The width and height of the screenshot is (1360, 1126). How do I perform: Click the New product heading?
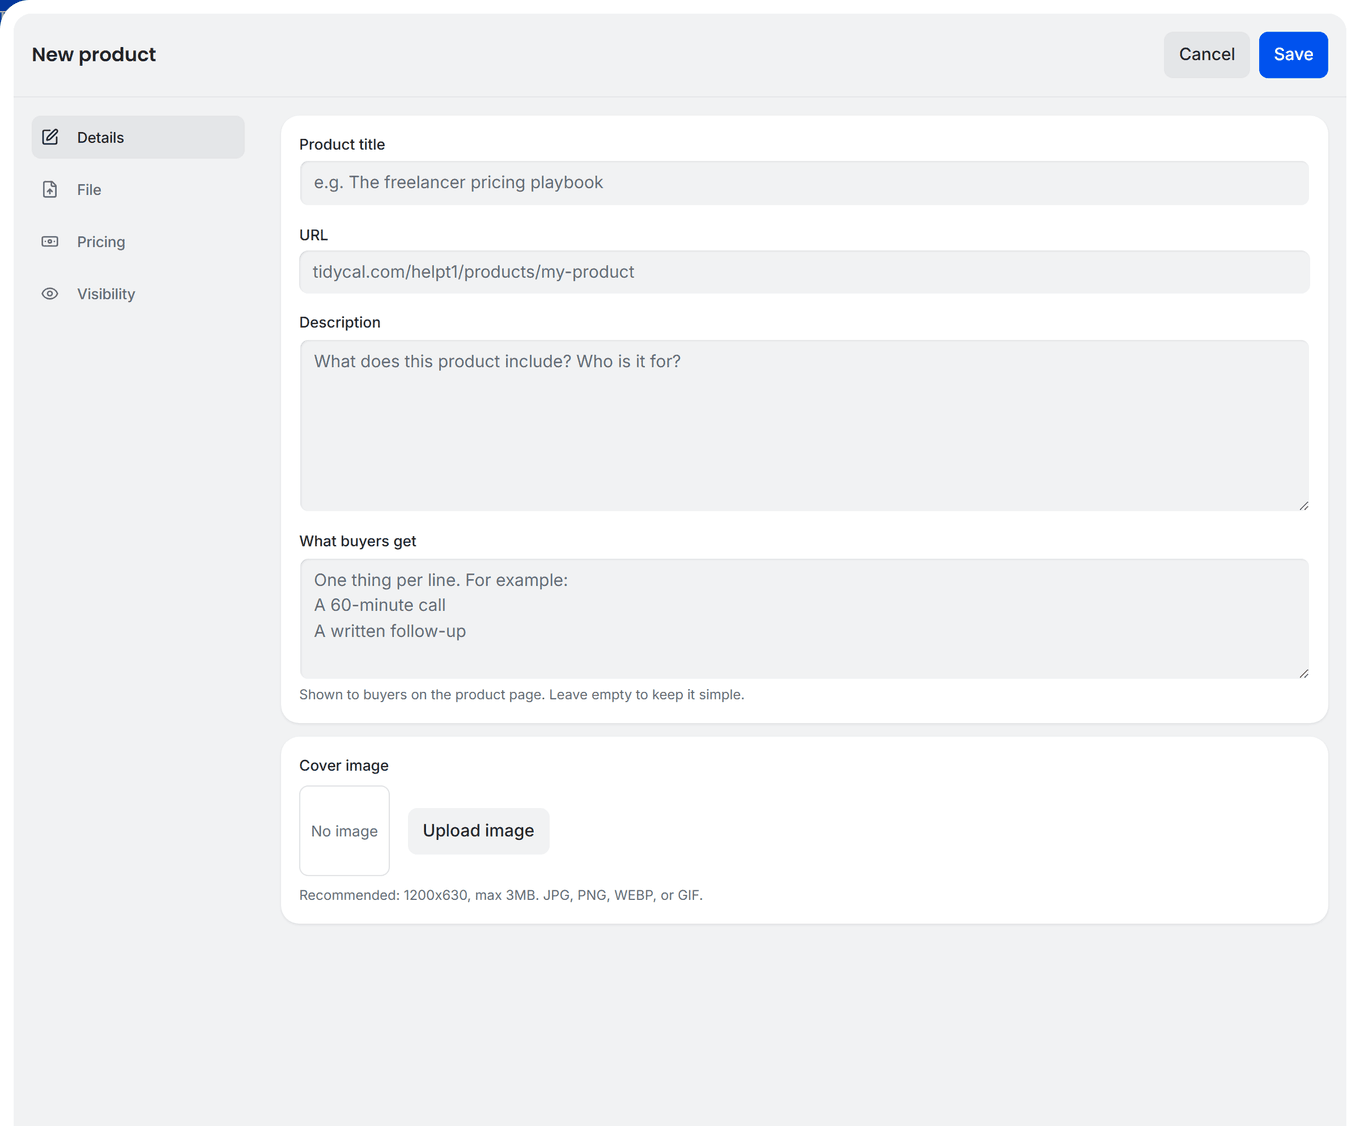click(x=94, y=54)
